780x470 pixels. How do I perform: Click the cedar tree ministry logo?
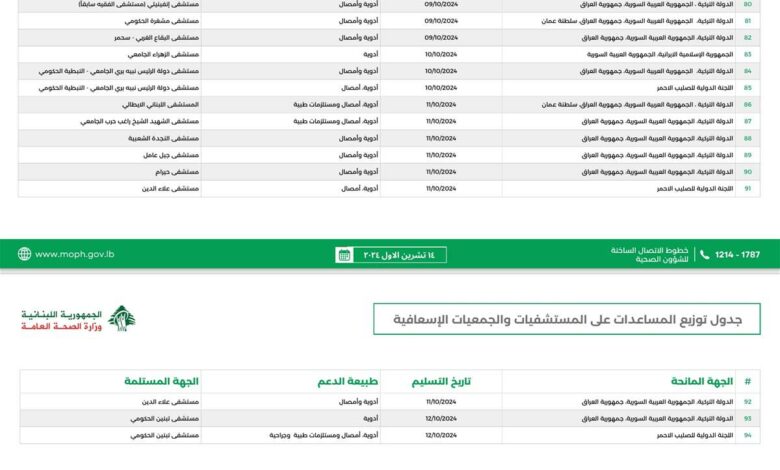(x=122, y=319)
